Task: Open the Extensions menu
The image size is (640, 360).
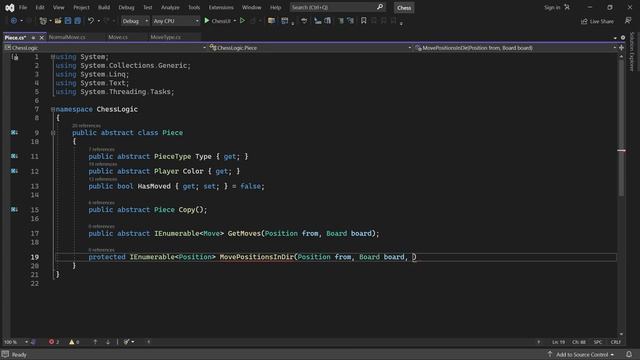Action: (x=221, y=7)
